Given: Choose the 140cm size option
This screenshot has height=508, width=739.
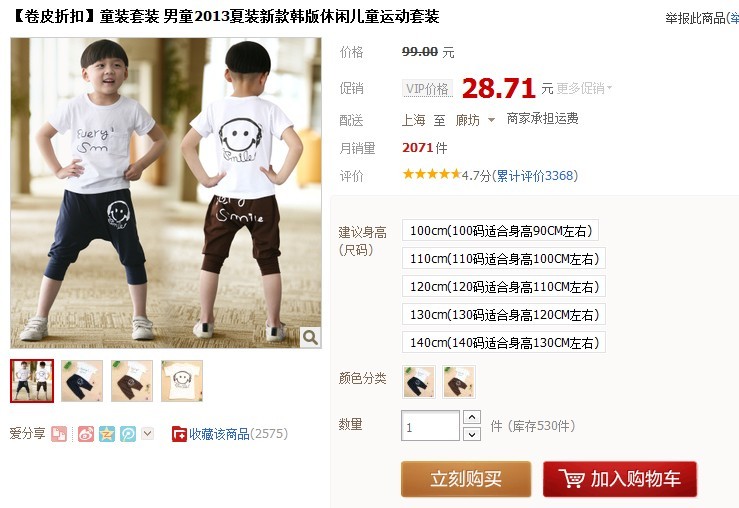Looking at the screenshot, I should [504, 343].
